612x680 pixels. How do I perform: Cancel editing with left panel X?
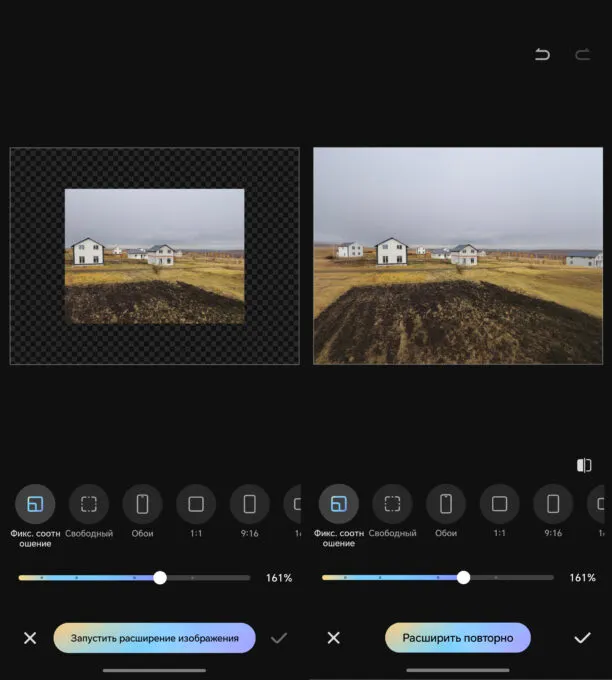[30, 638]
